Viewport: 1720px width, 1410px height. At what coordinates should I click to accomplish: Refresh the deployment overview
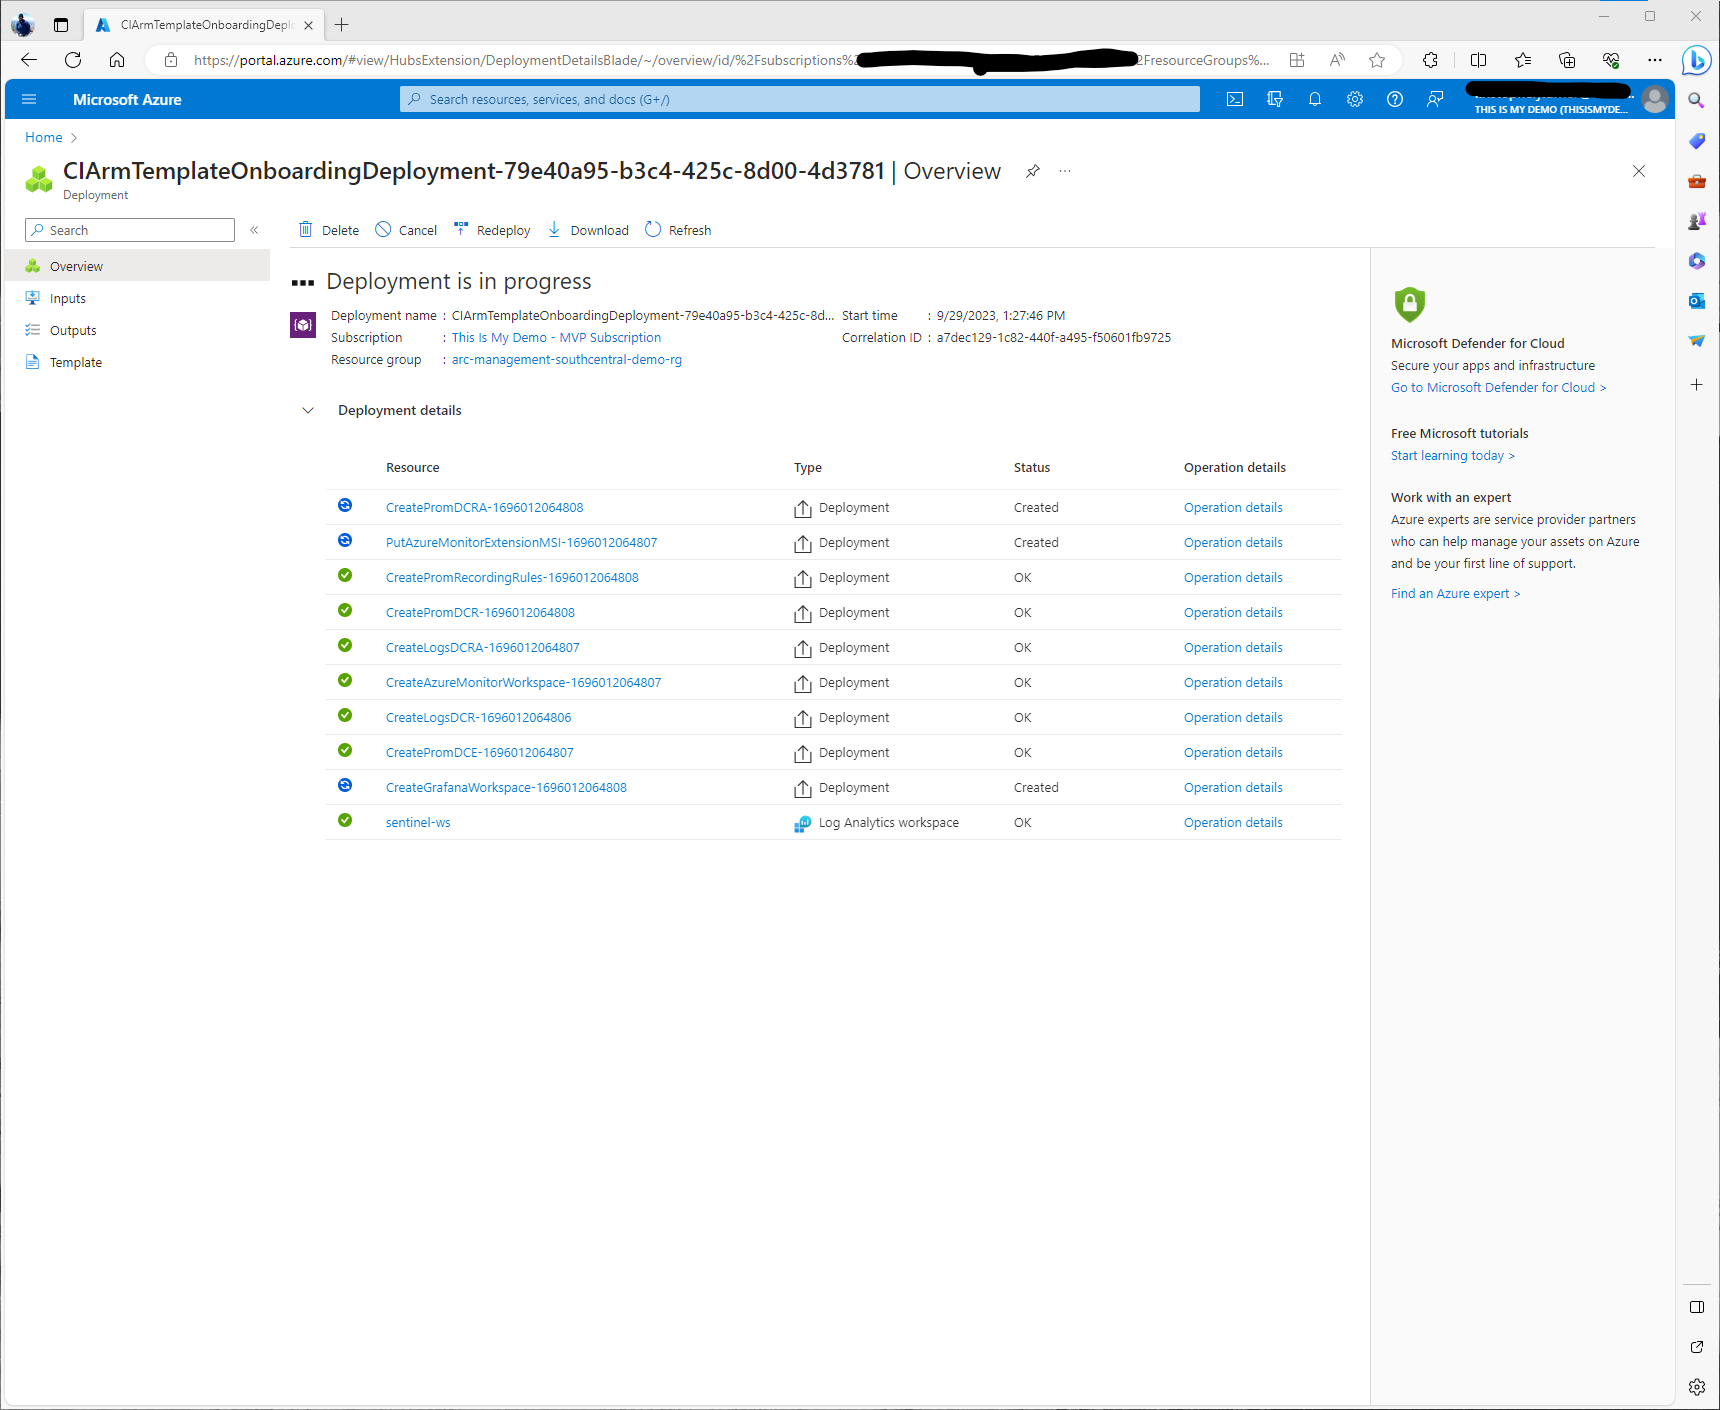click(678, 230)
